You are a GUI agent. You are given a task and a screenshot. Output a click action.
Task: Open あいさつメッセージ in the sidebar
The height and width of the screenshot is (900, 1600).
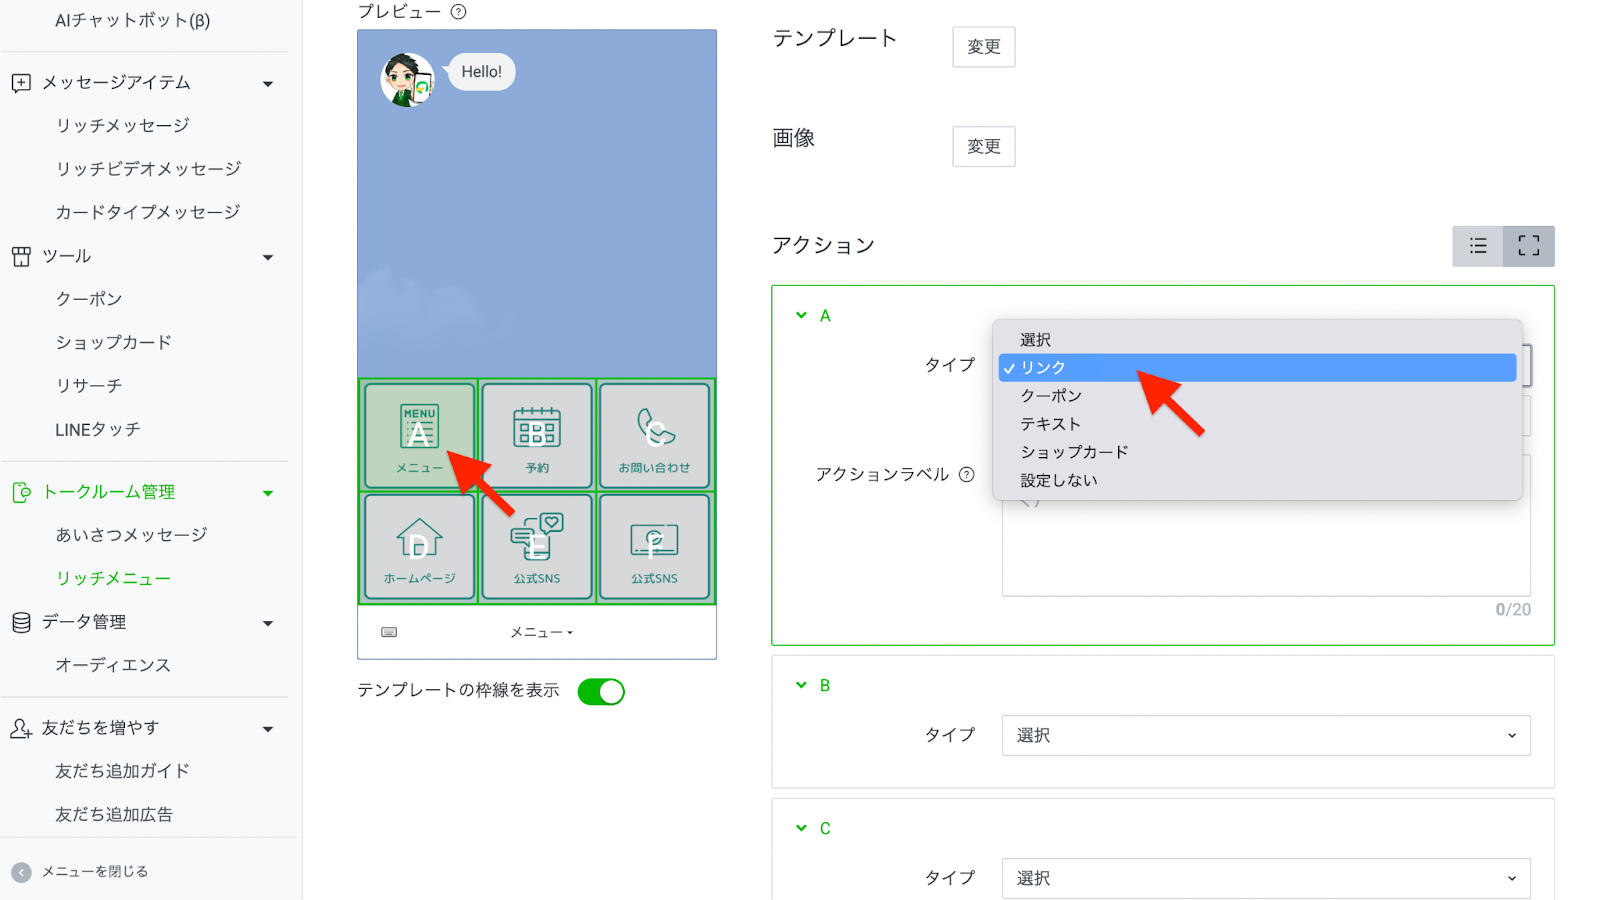(131, 535)
